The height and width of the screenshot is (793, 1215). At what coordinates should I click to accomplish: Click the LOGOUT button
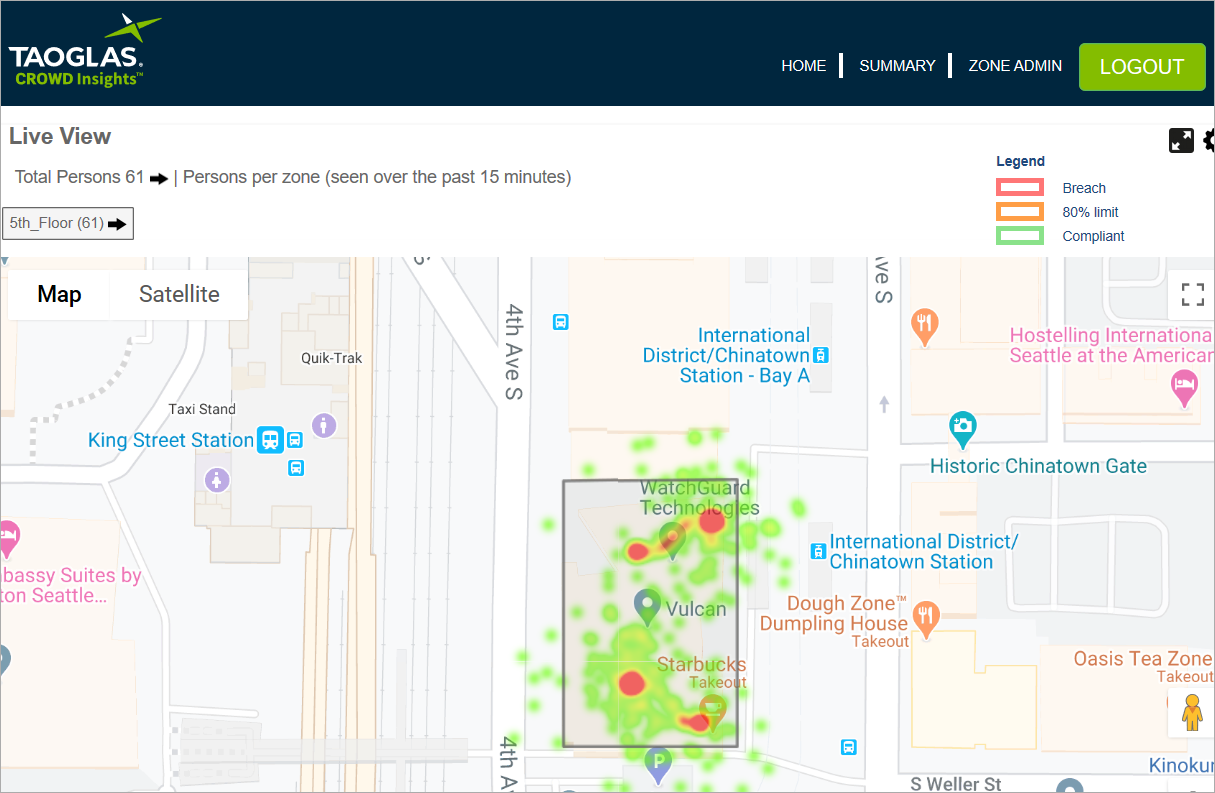[x=1141, y=66]
